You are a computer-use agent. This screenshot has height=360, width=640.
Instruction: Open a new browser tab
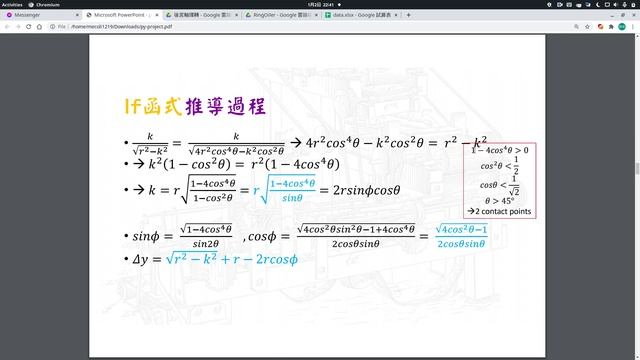point(409,15)
